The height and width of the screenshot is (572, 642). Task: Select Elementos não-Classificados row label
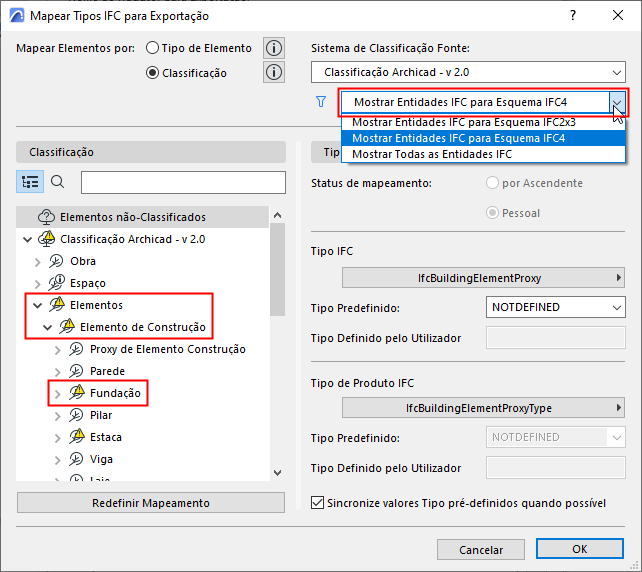(x=133, y=217)
